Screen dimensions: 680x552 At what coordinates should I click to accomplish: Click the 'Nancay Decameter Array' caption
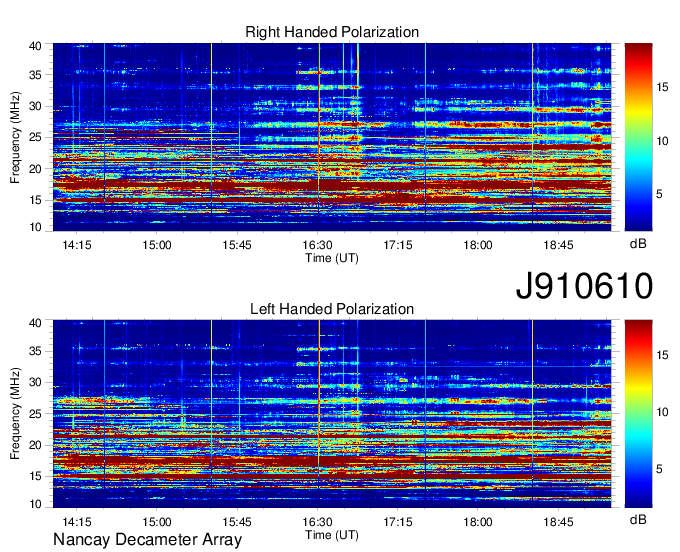coord(147,540)
